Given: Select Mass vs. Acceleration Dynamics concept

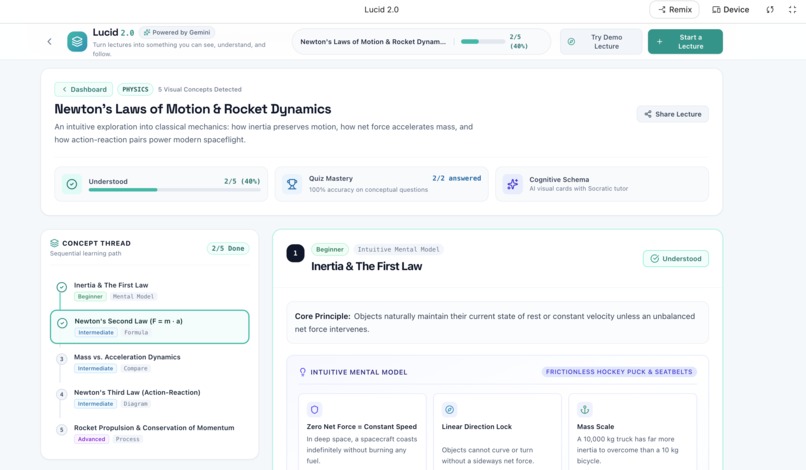Looking at the screenshot, I should tap(150, 363).
